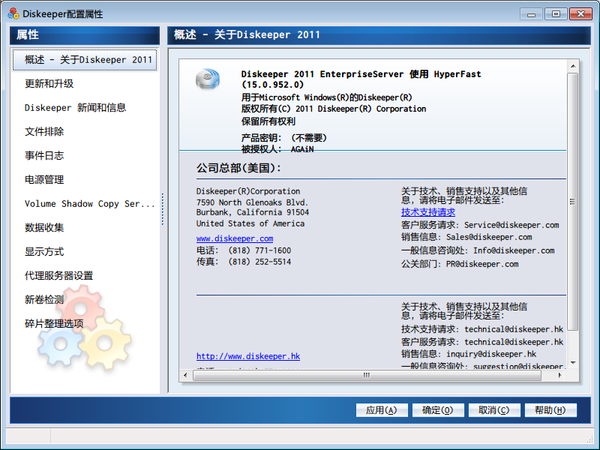Open Volume Shadow Copy Service options
The width and height of the screenshot is (600, 450).
(x=90, y=204)
